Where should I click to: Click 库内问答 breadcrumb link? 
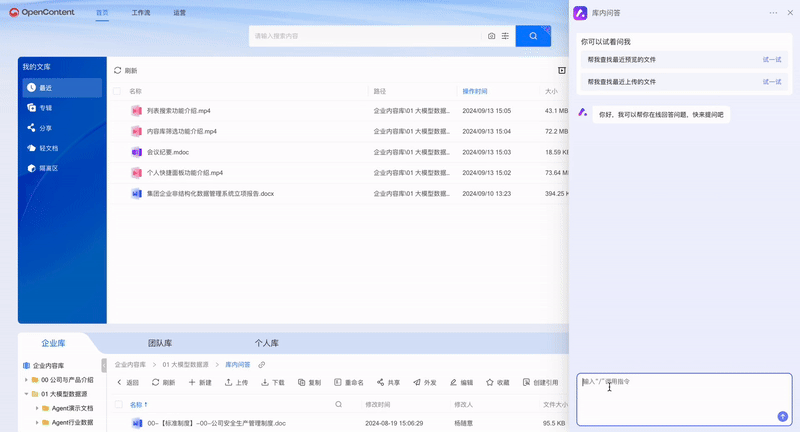[238, 365]
